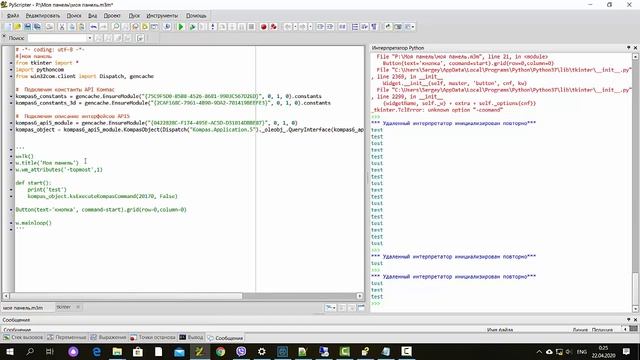Open the Точки останова tab
This screenshot has width=640, height=360.
pyautogui.click(x=153, y=338)
